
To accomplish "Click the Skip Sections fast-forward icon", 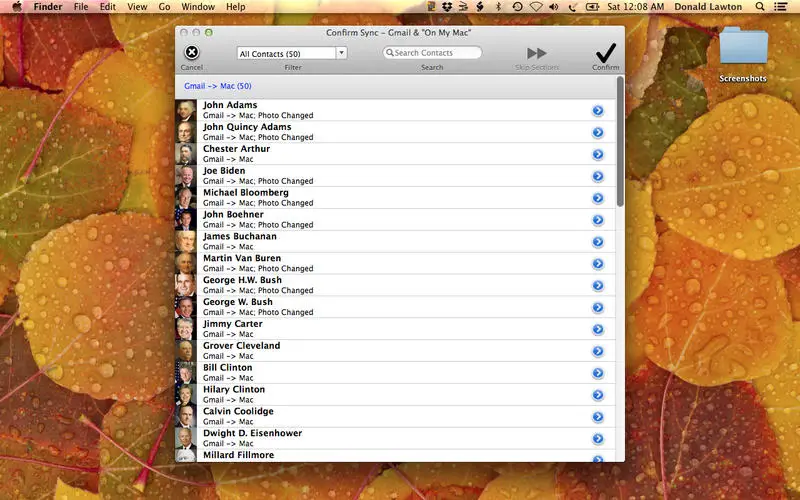I will click(x=537, y=53).
